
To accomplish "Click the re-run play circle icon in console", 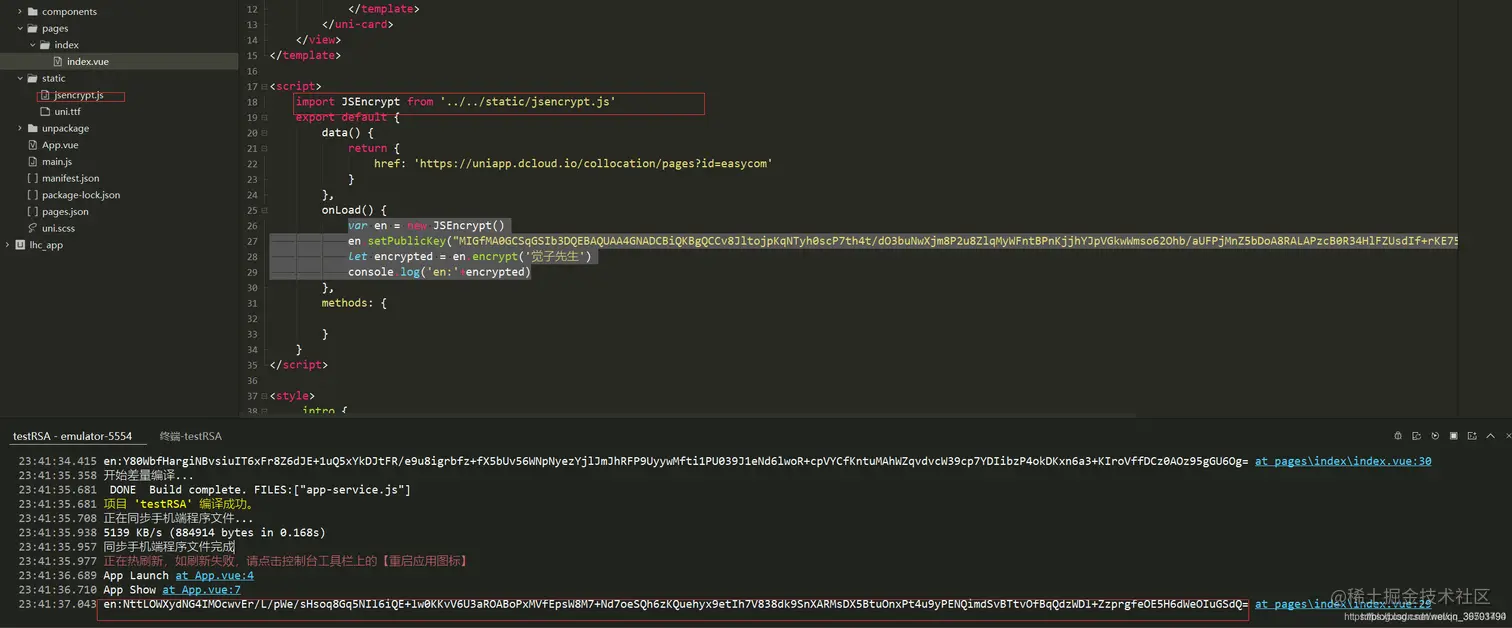I will 1435,436.
